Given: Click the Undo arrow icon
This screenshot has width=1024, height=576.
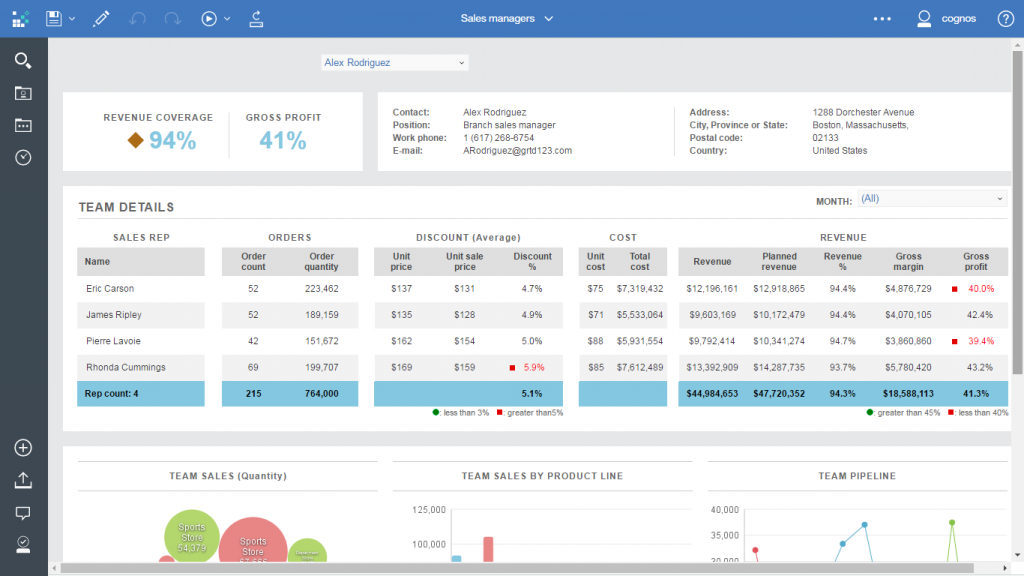Looking at the screenshot, I should click(x=138, y=18).
